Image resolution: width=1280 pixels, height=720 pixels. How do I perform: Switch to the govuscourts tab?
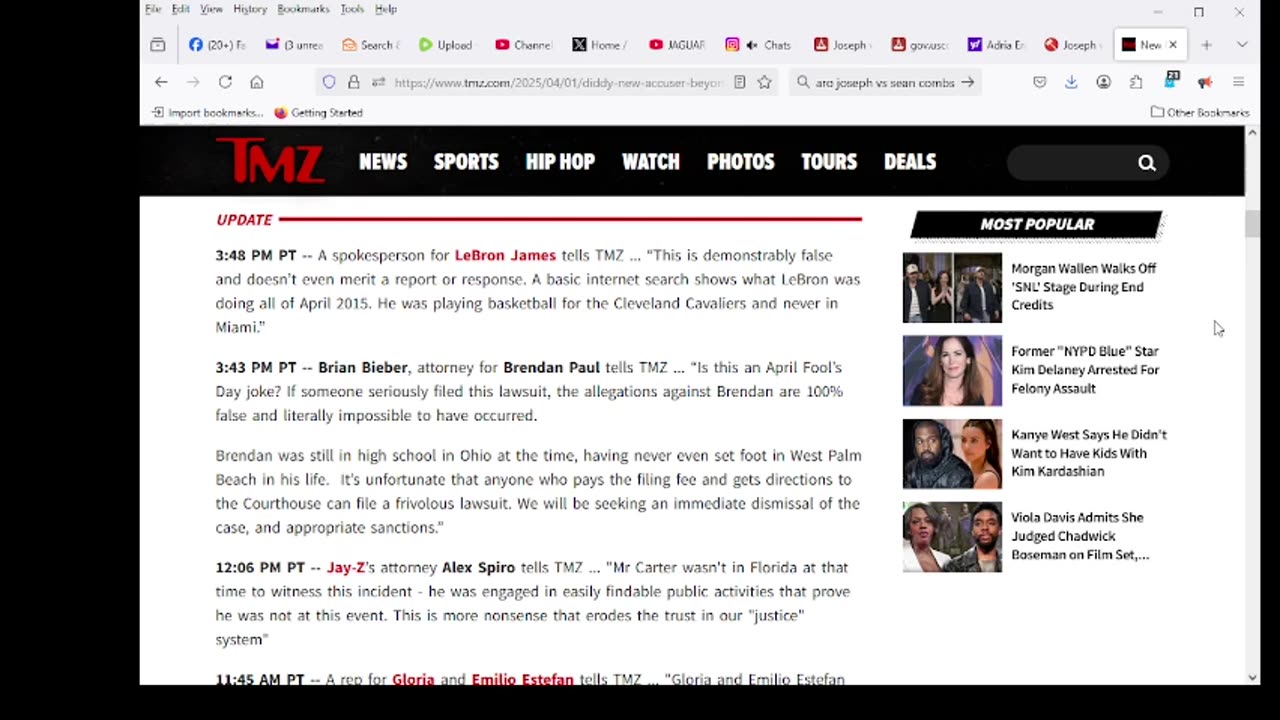(919, 45)
